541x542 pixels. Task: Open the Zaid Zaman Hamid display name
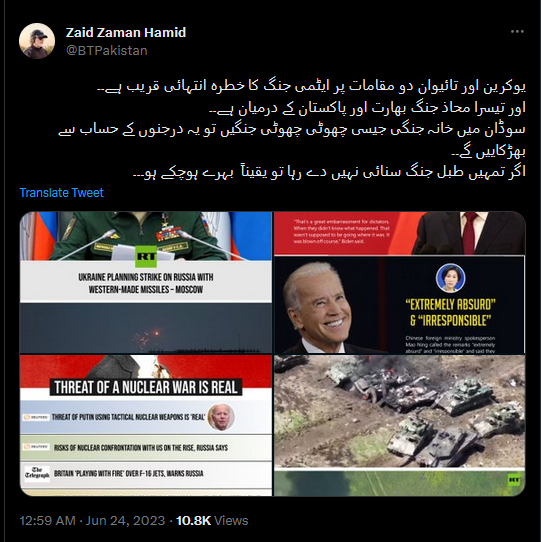tap(126, 32)
